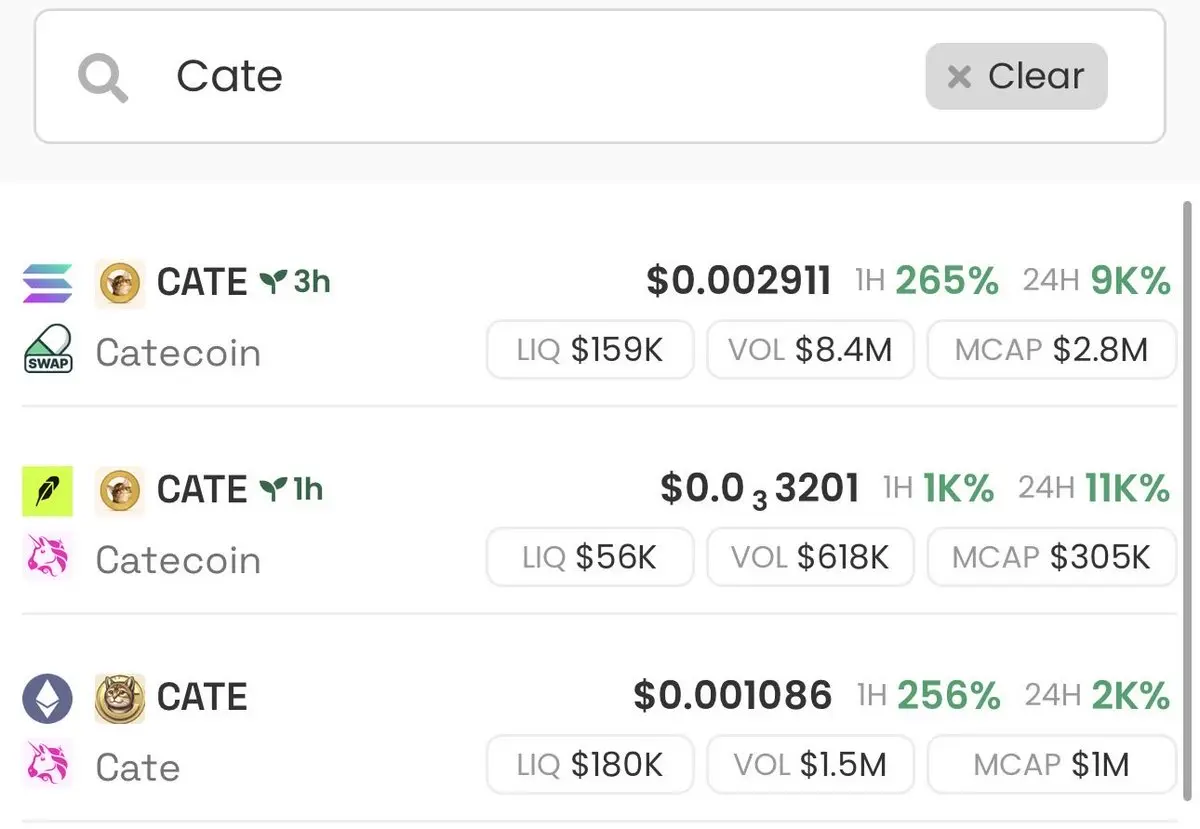Click the Solana chain icon
Viewport: 1200px width, 829px height.
pos(47,283)
